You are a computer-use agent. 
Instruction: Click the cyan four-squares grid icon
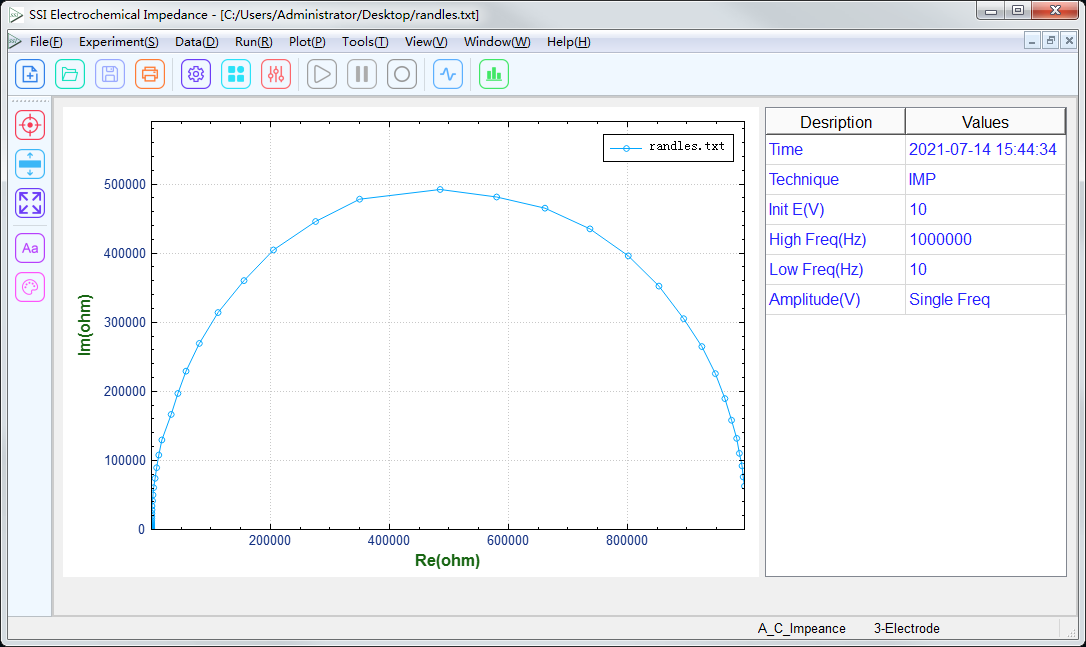pos(236,74)
